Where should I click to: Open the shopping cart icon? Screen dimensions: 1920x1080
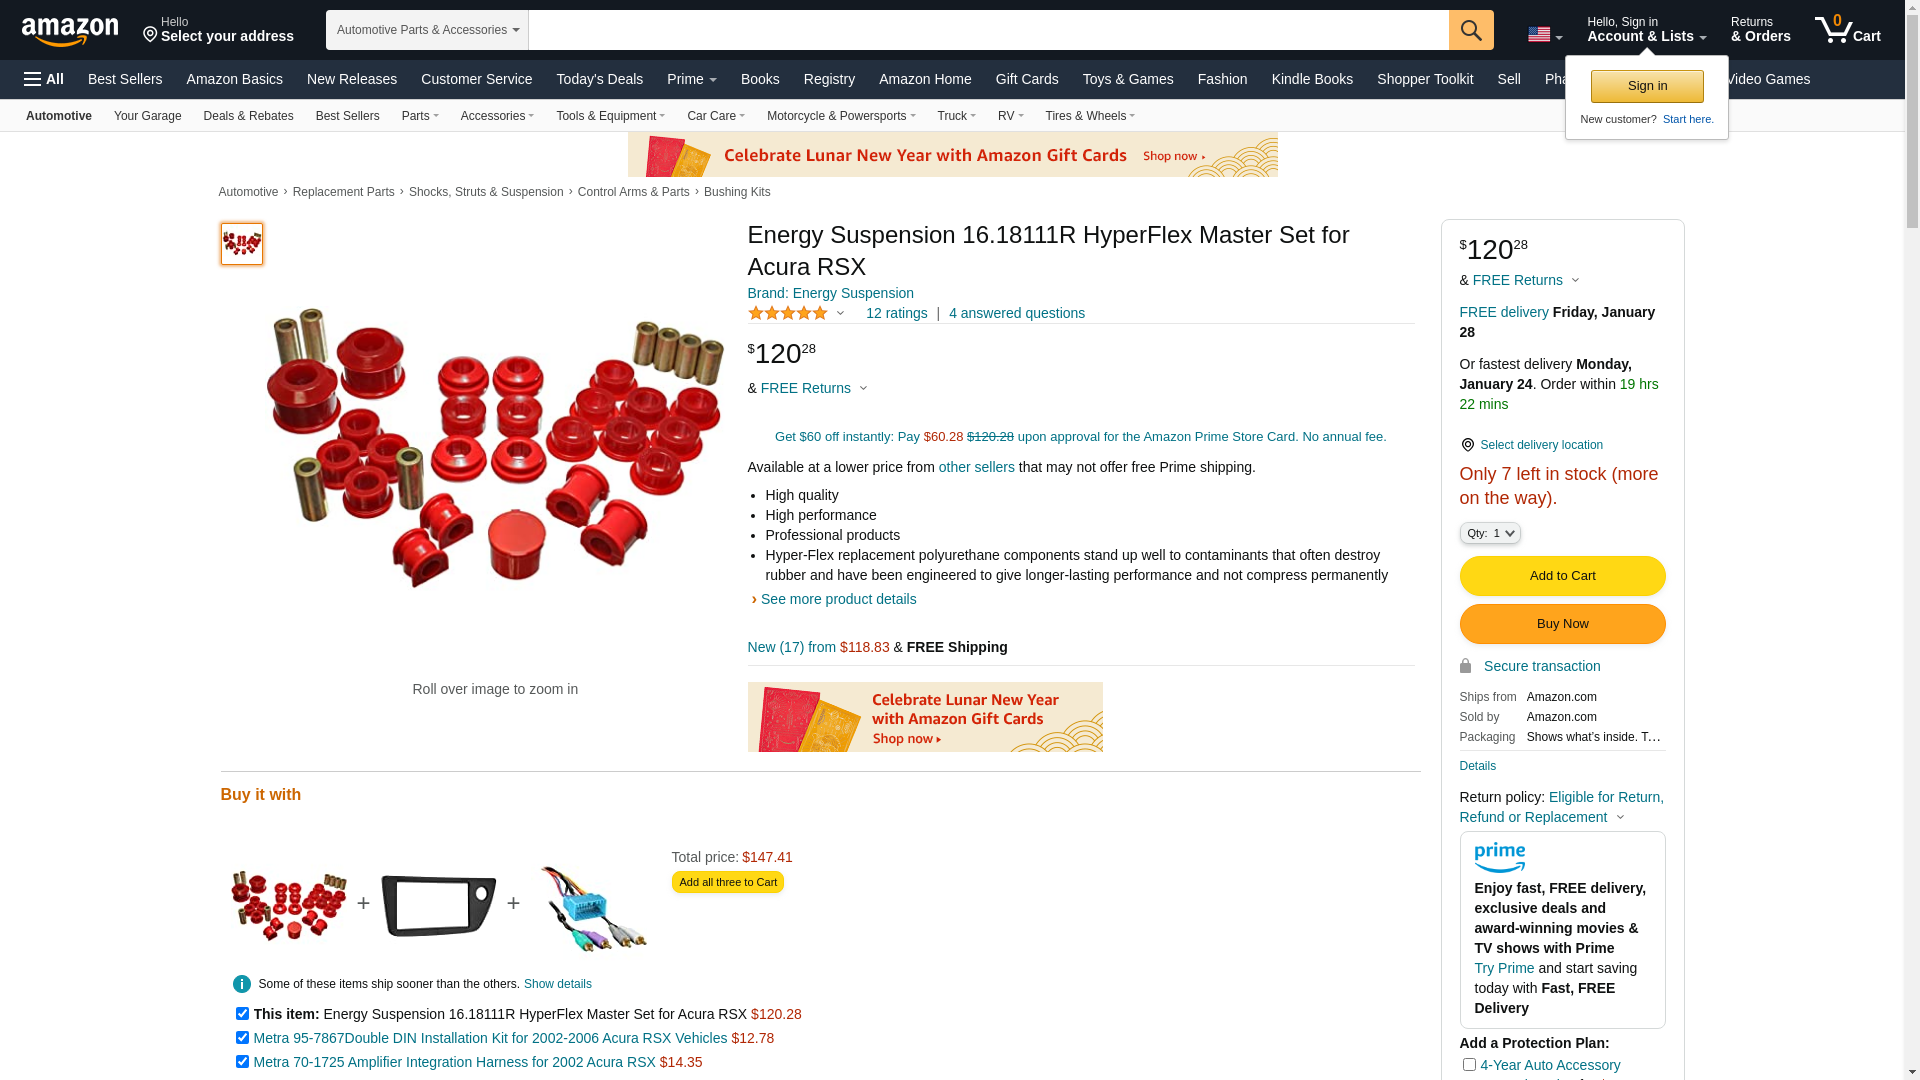[x=1848, y=30]
